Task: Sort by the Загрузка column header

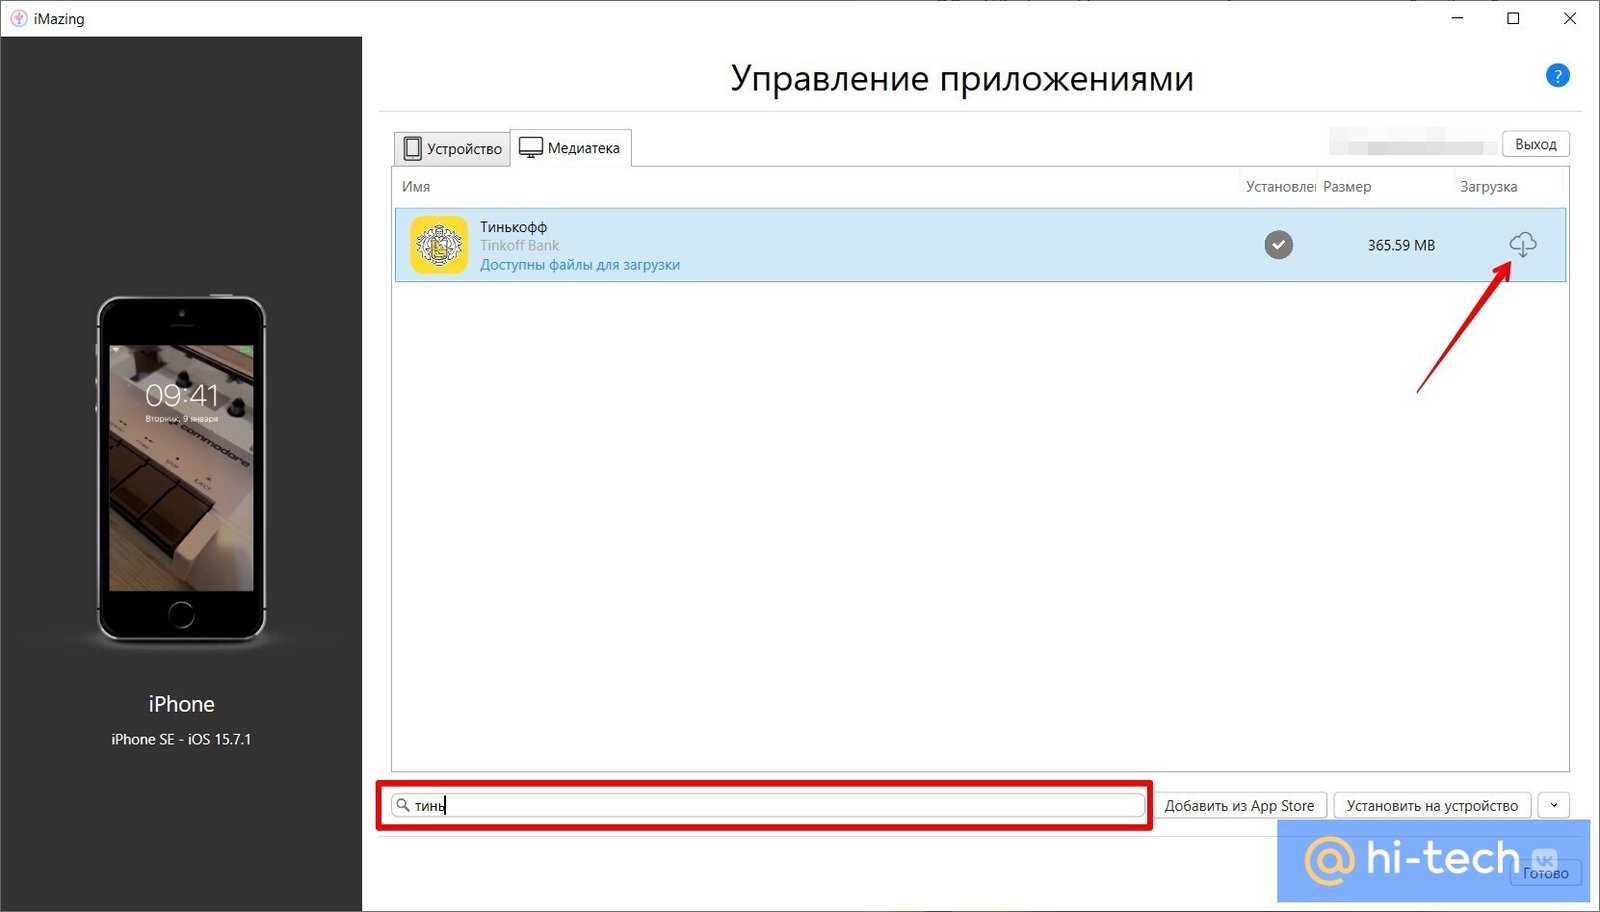Action: pos(1488,187)
